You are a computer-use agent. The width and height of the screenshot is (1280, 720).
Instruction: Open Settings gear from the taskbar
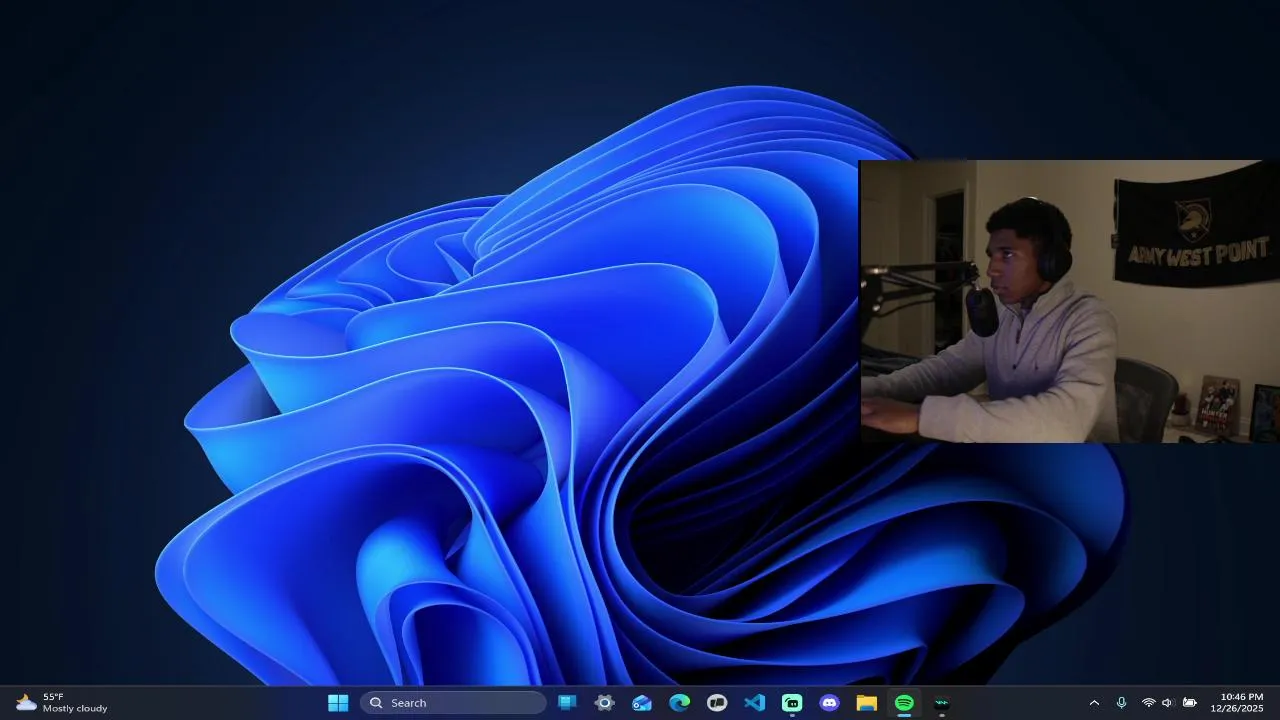(604, 703)
